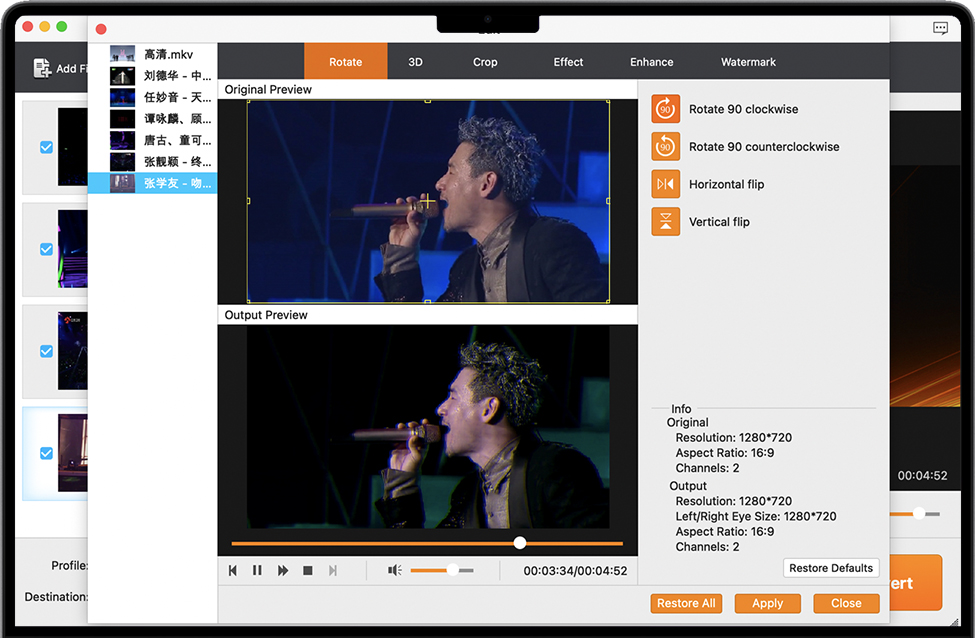The image size is (975, 638).
Task: Click the Rotate 90 counterclockwise icon
Action: pos(665,147)
